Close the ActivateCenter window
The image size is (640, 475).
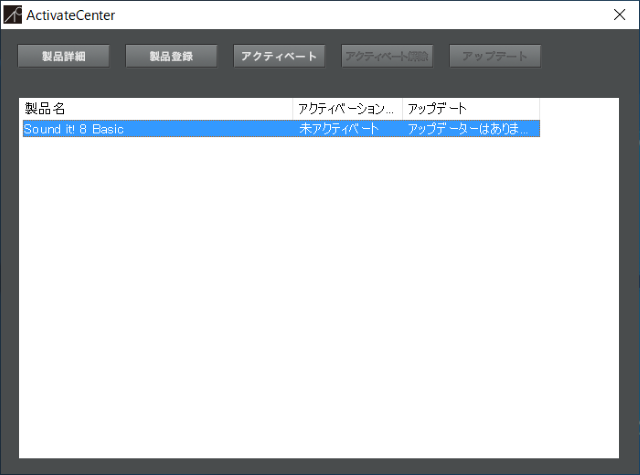point(619,15)
